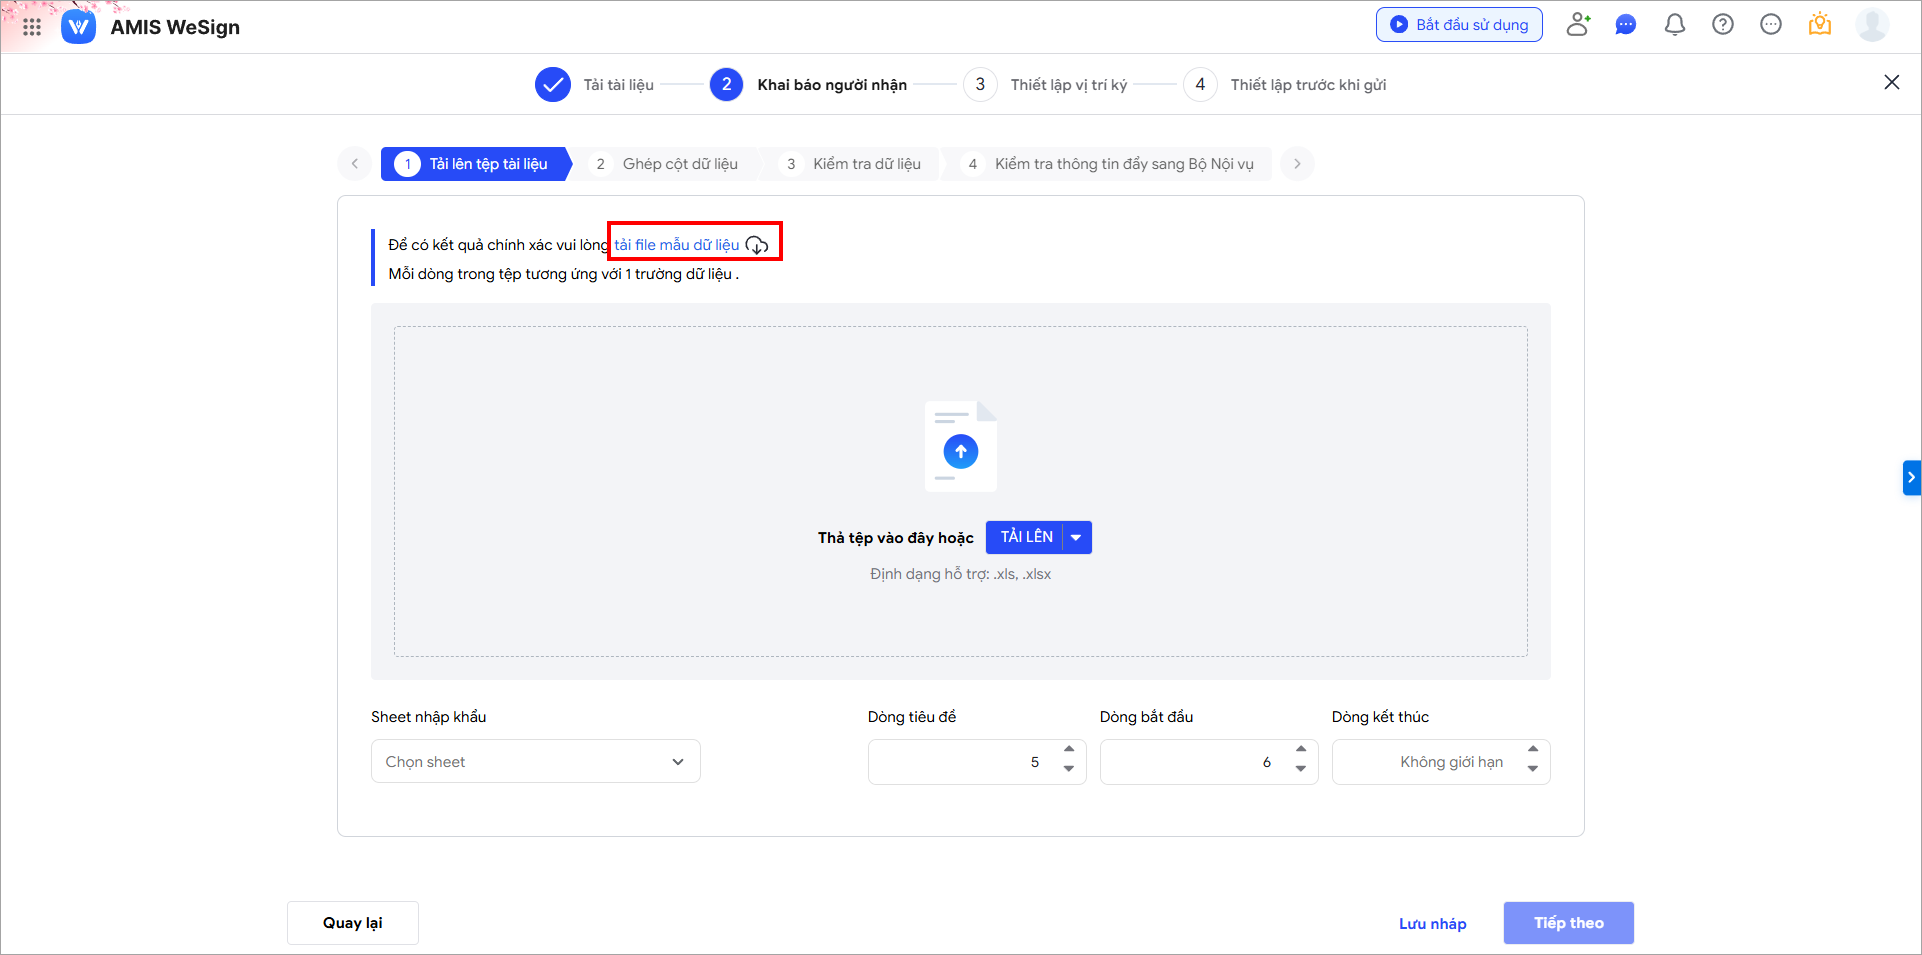Screen dimensions: 1922x955
Task: Click the Tiếp theo button
Action: point(1568,923)
